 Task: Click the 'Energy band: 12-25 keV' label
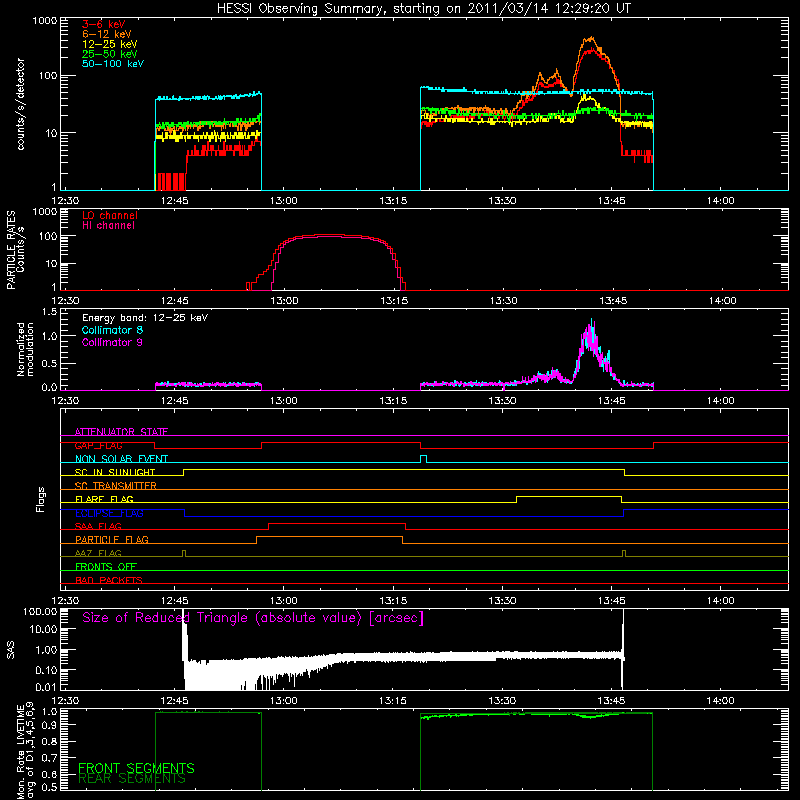click(x=145, y=318)
